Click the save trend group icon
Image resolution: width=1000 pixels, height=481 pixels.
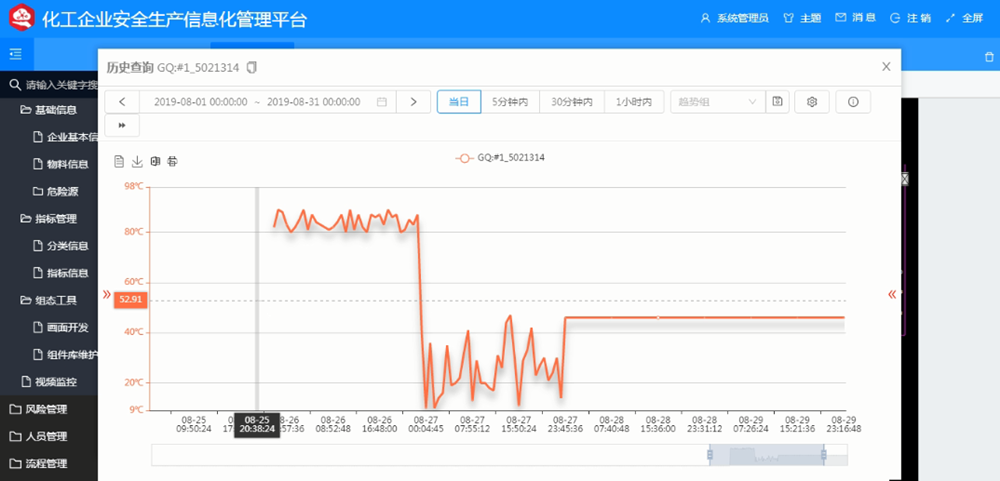(777, 101)
